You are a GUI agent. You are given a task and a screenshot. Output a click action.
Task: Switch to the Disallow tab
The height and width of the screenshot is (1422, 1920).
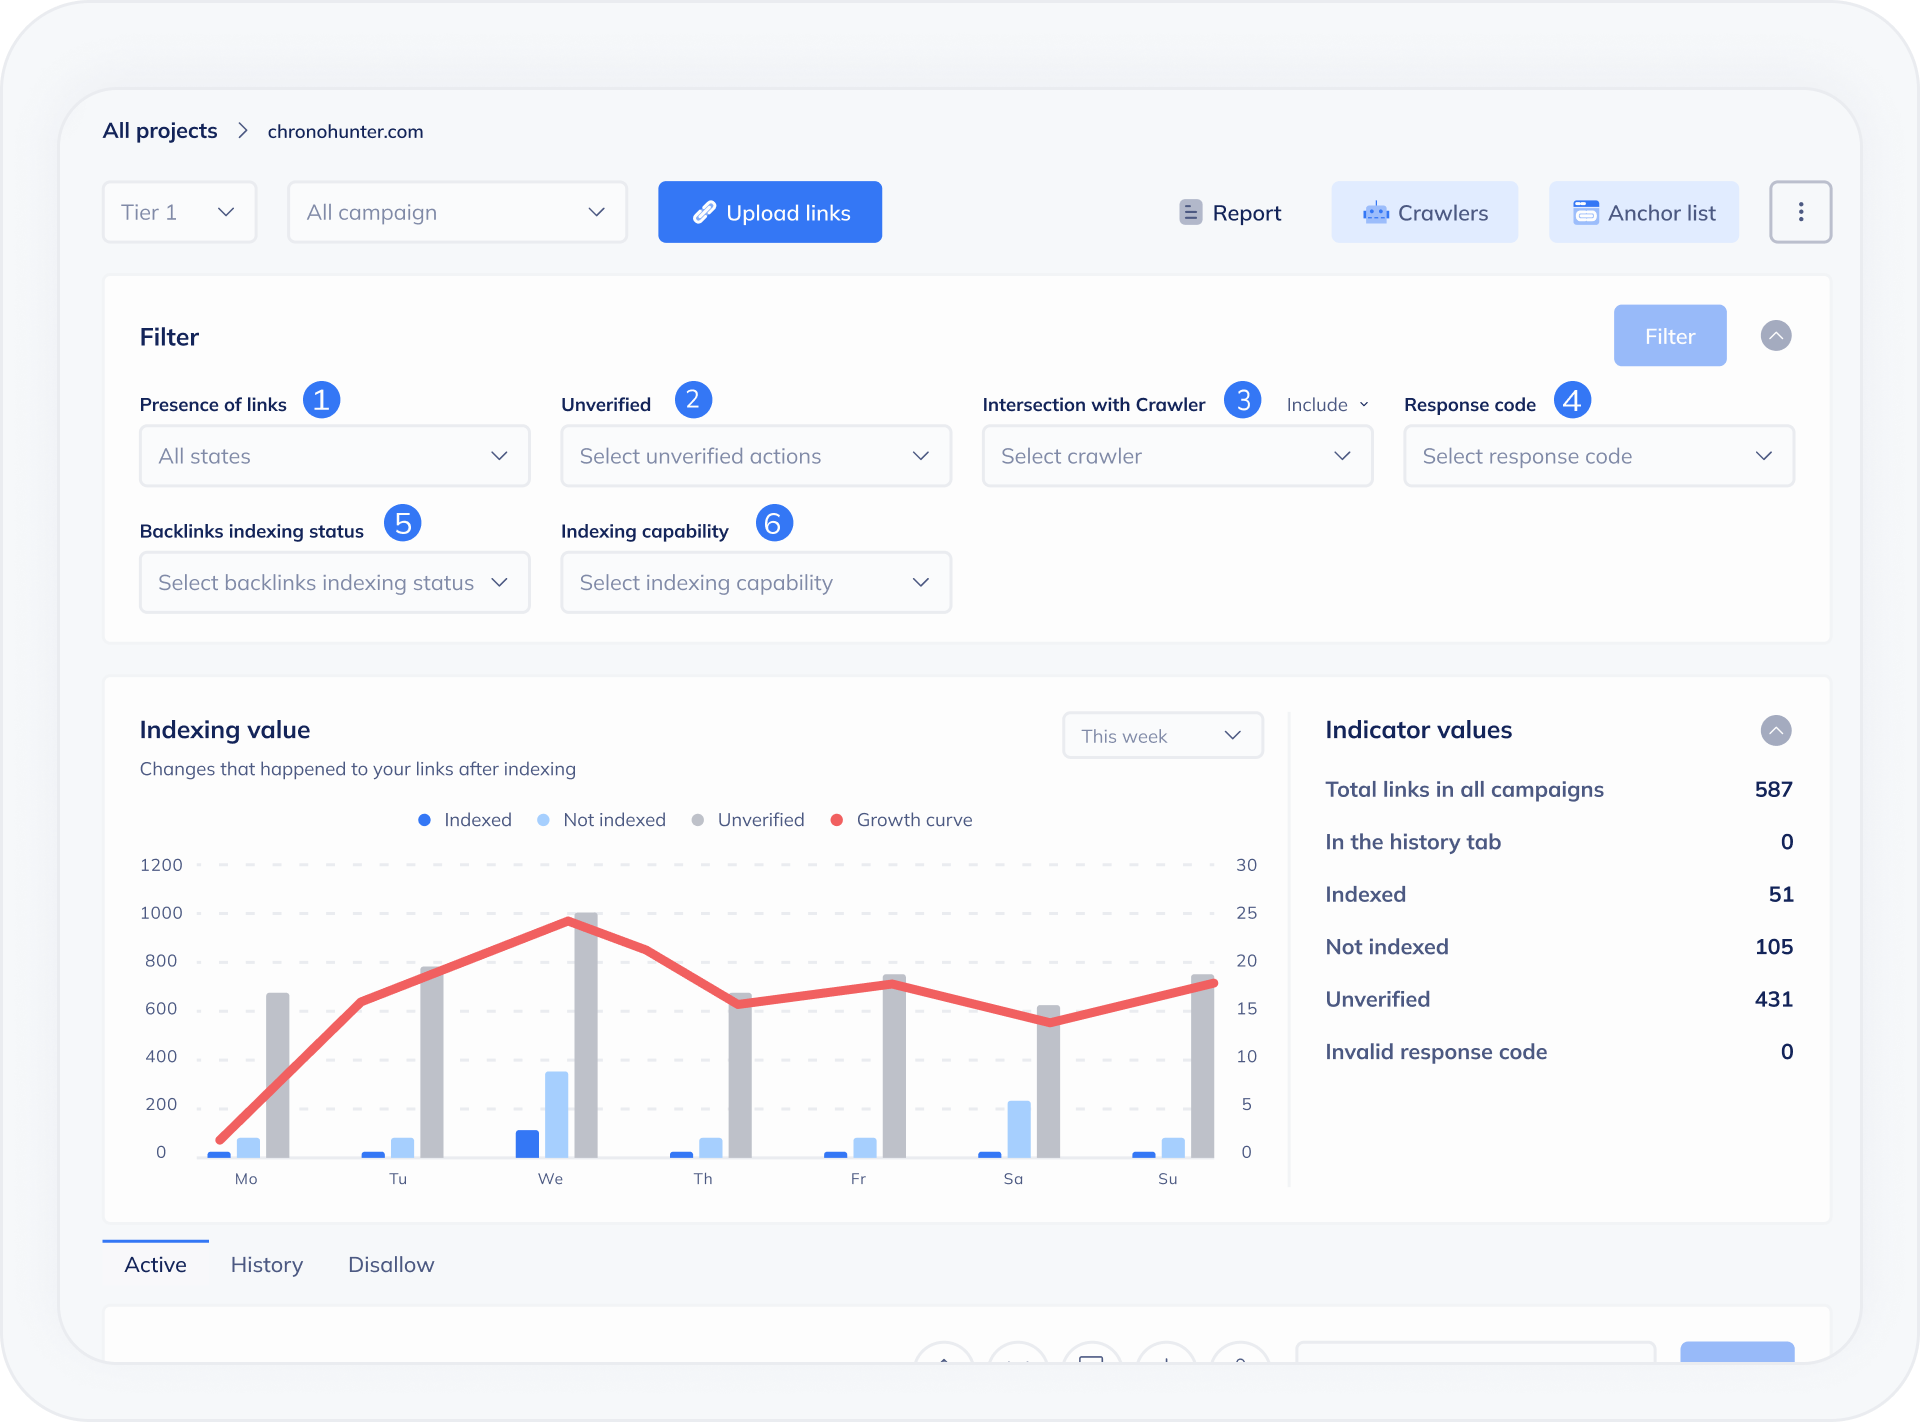[x=391, y=1265]
